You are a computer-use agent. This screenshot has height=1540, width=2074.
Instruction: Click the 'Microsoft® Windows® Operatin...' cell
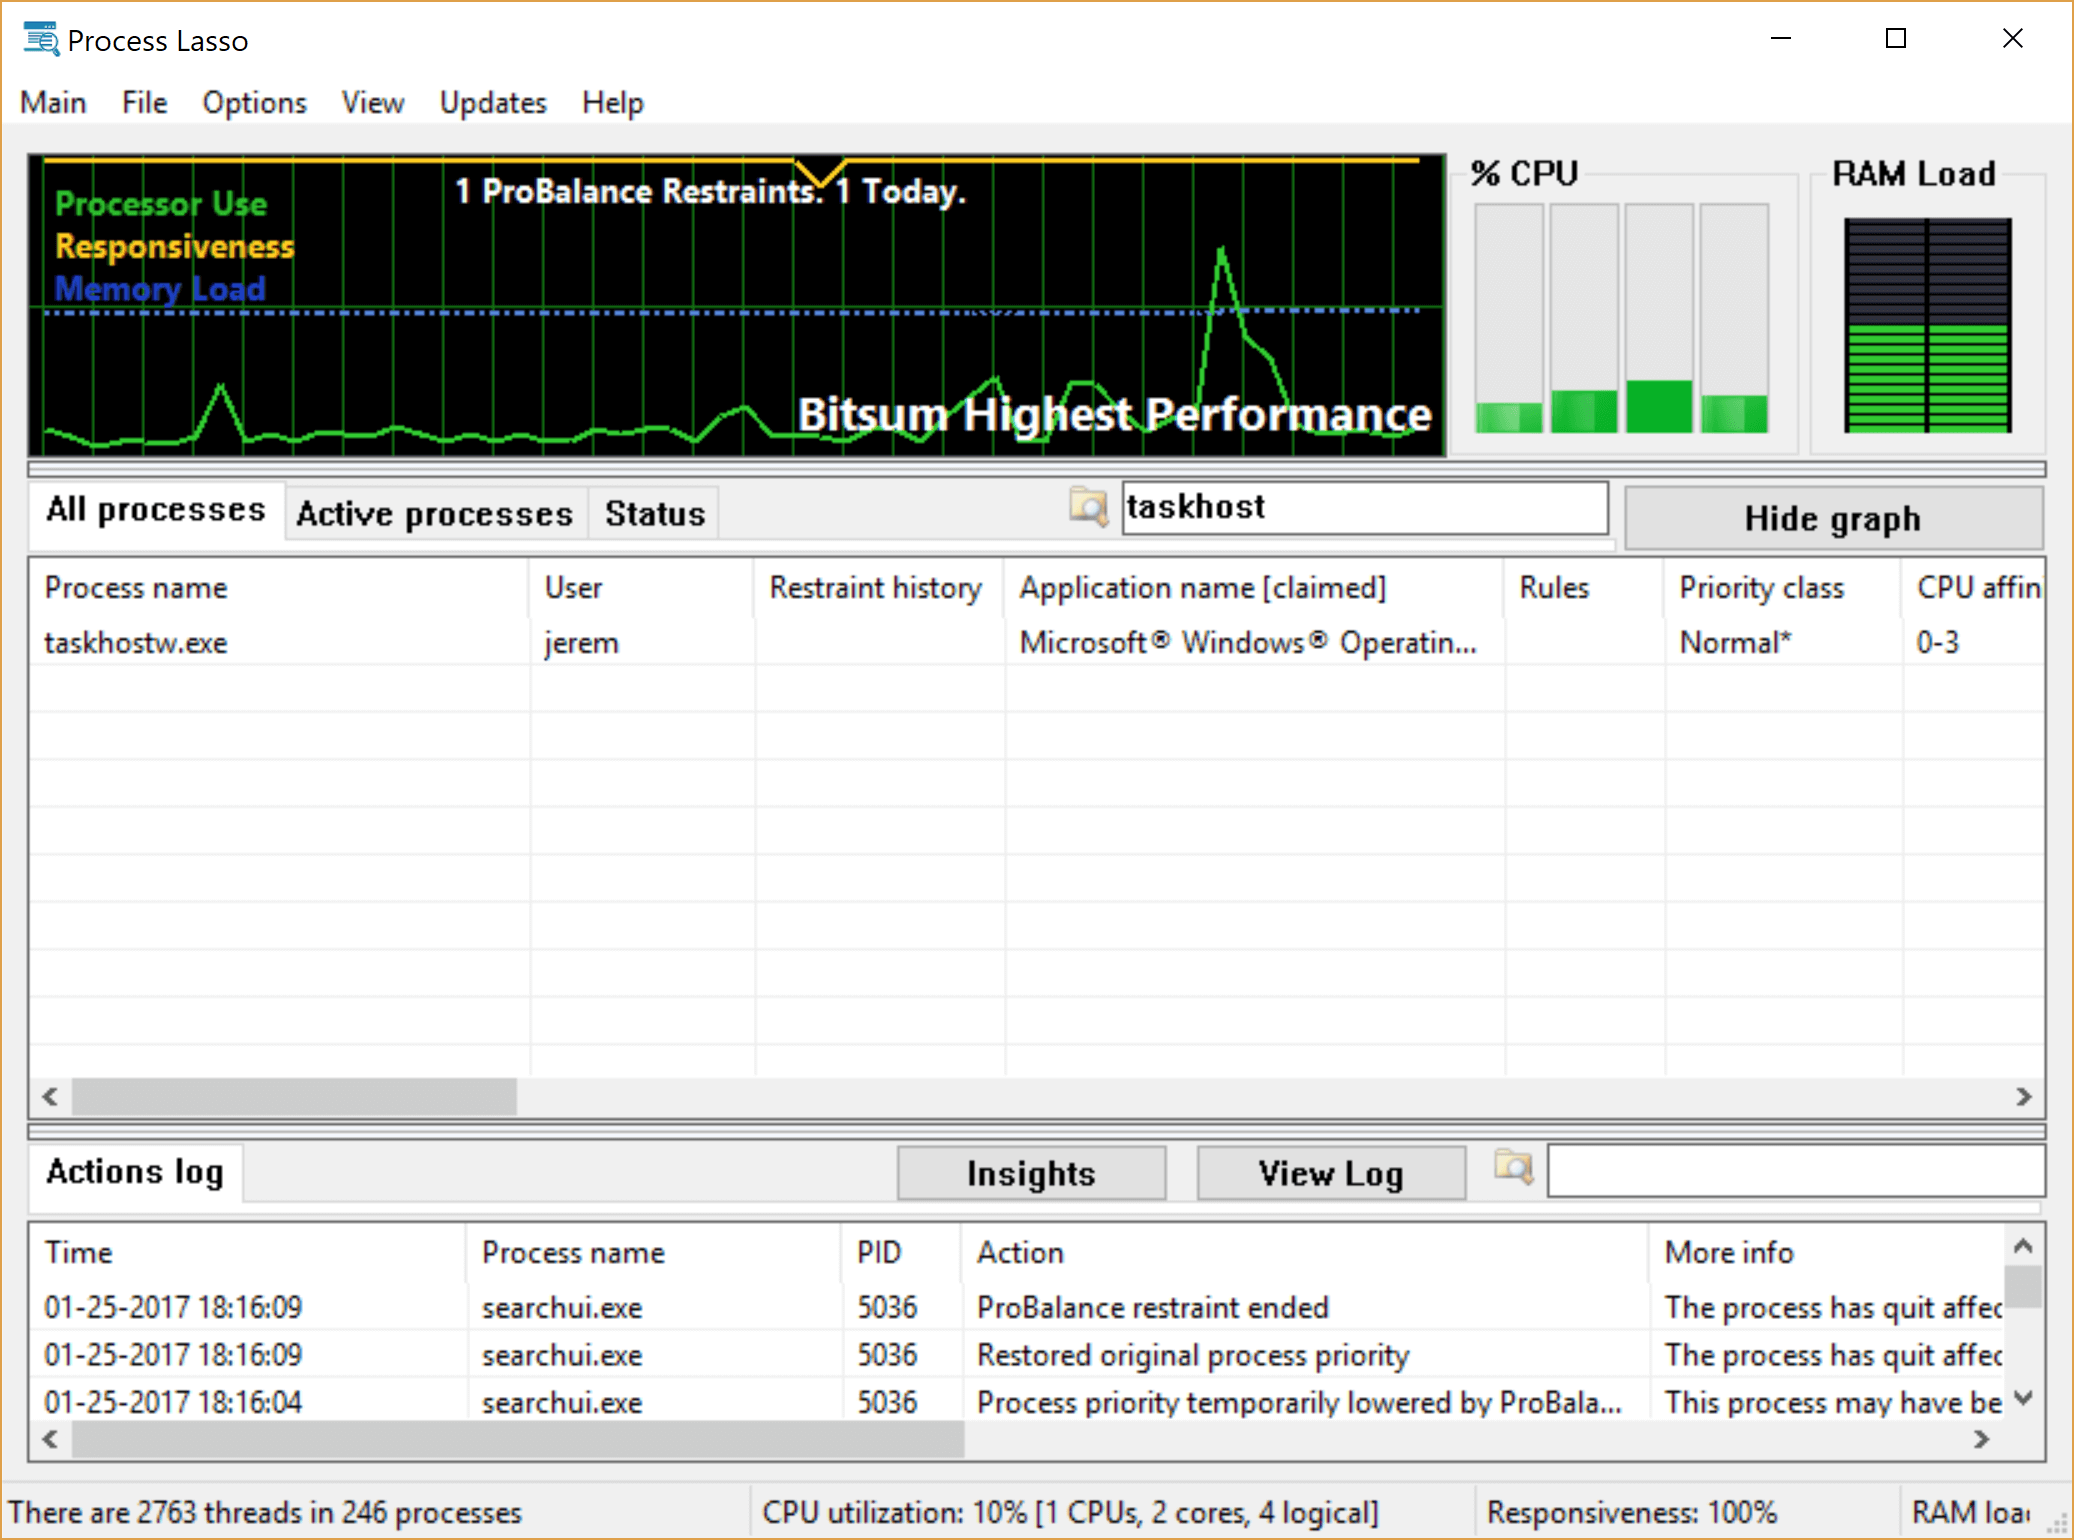coord(1248,643)
